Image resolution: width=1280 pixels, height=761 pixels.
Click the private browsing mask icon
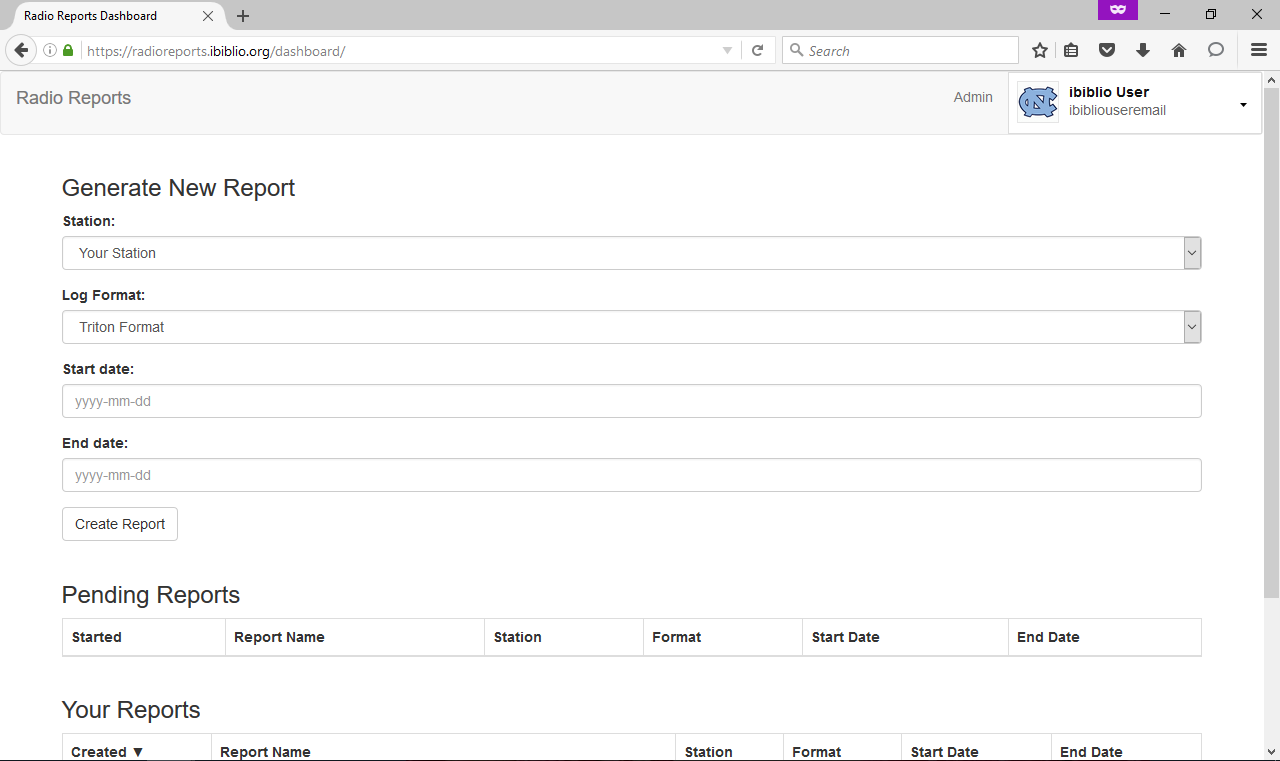[1118, 10]
